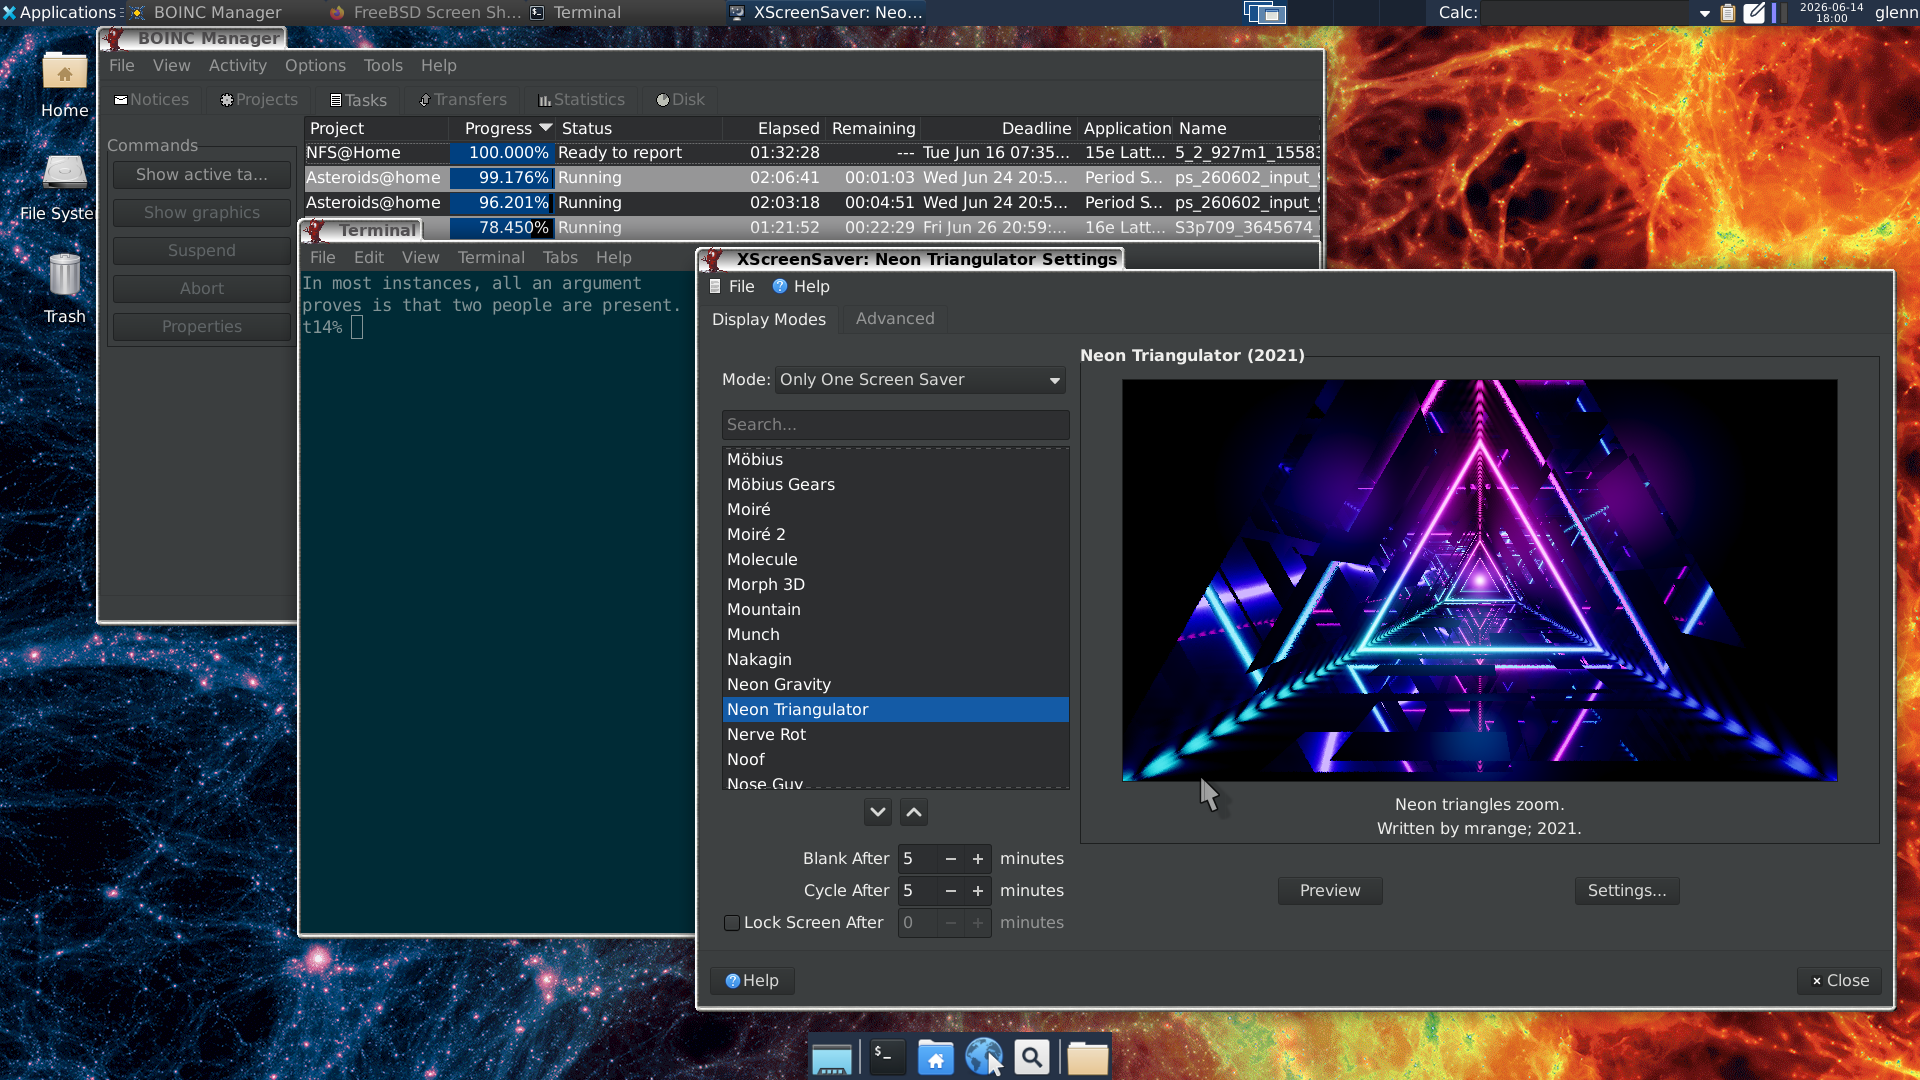Image resolution: width=1920 pixels, height=1080 pixels.
Task: Select Neon Gravity in the screensaver list
Action: click(x=895, y=685)
